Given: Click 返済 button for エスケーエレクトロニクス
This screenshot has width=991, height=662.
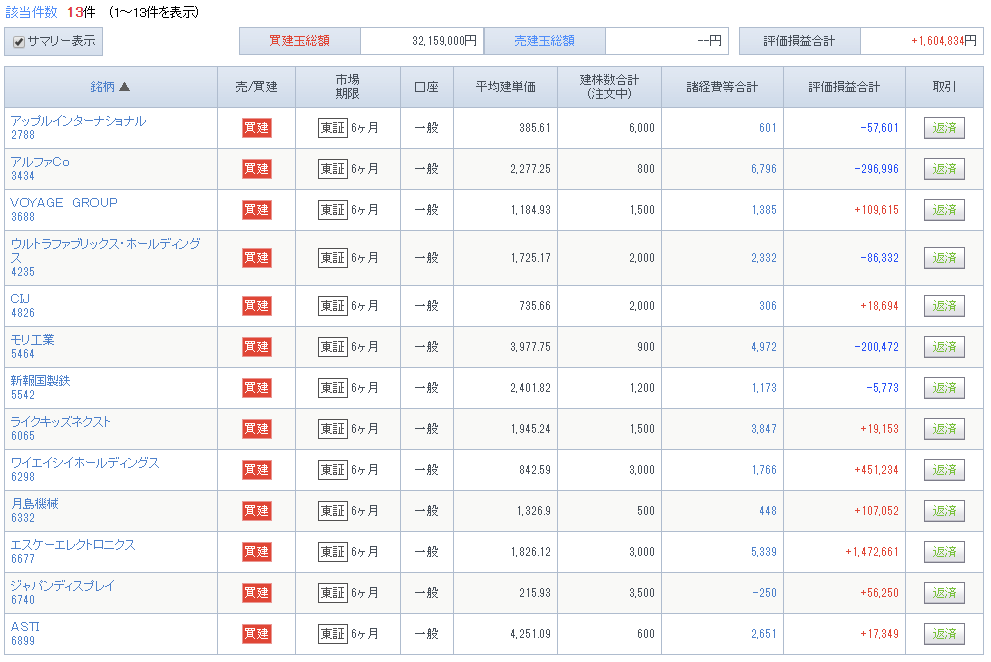Looking at the screenshot, I should click(944, 552).
